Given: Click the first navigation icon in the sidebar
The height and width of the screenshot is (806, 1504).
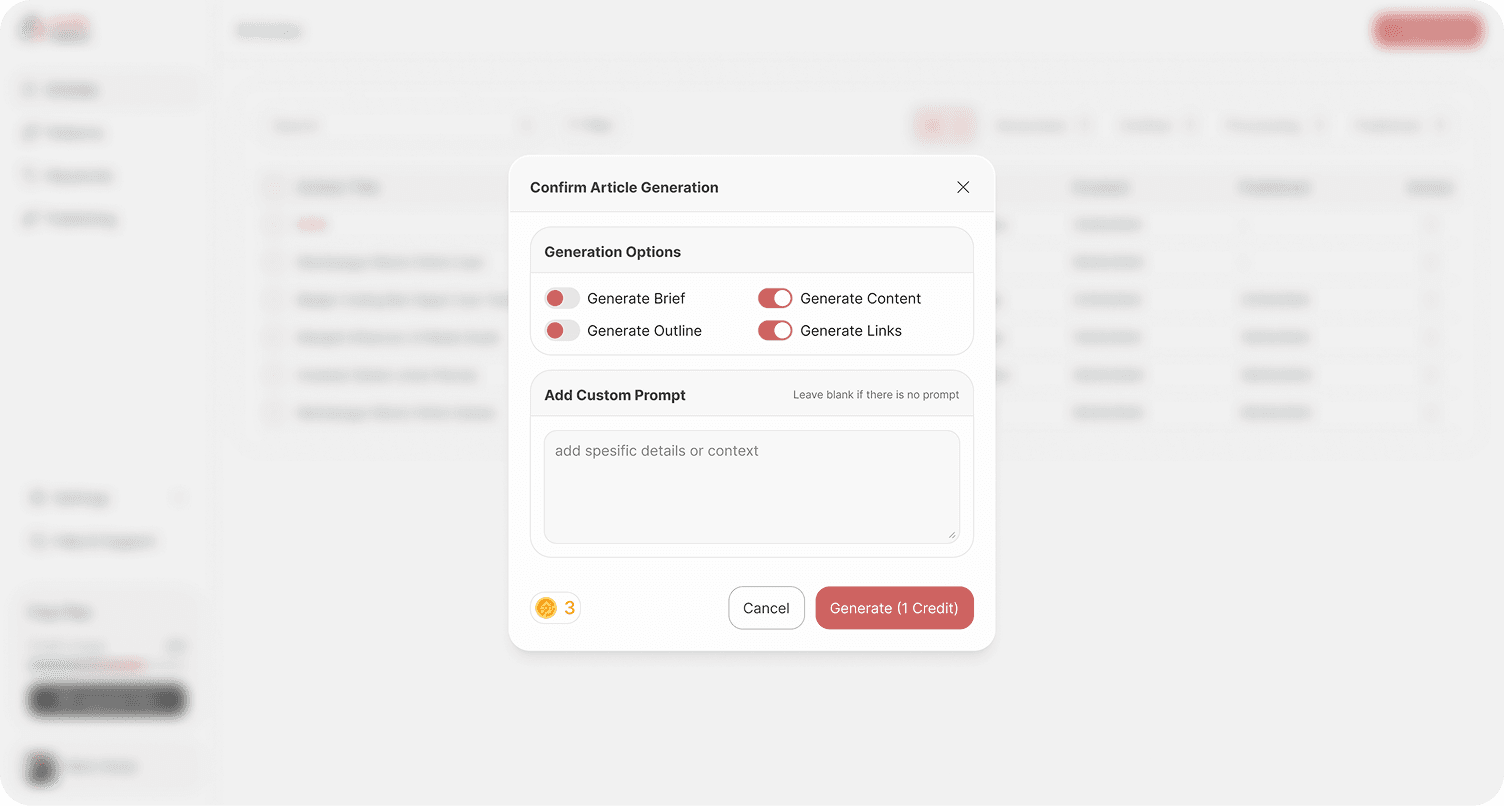Looking at the screenshot, I should coord(31,89).
